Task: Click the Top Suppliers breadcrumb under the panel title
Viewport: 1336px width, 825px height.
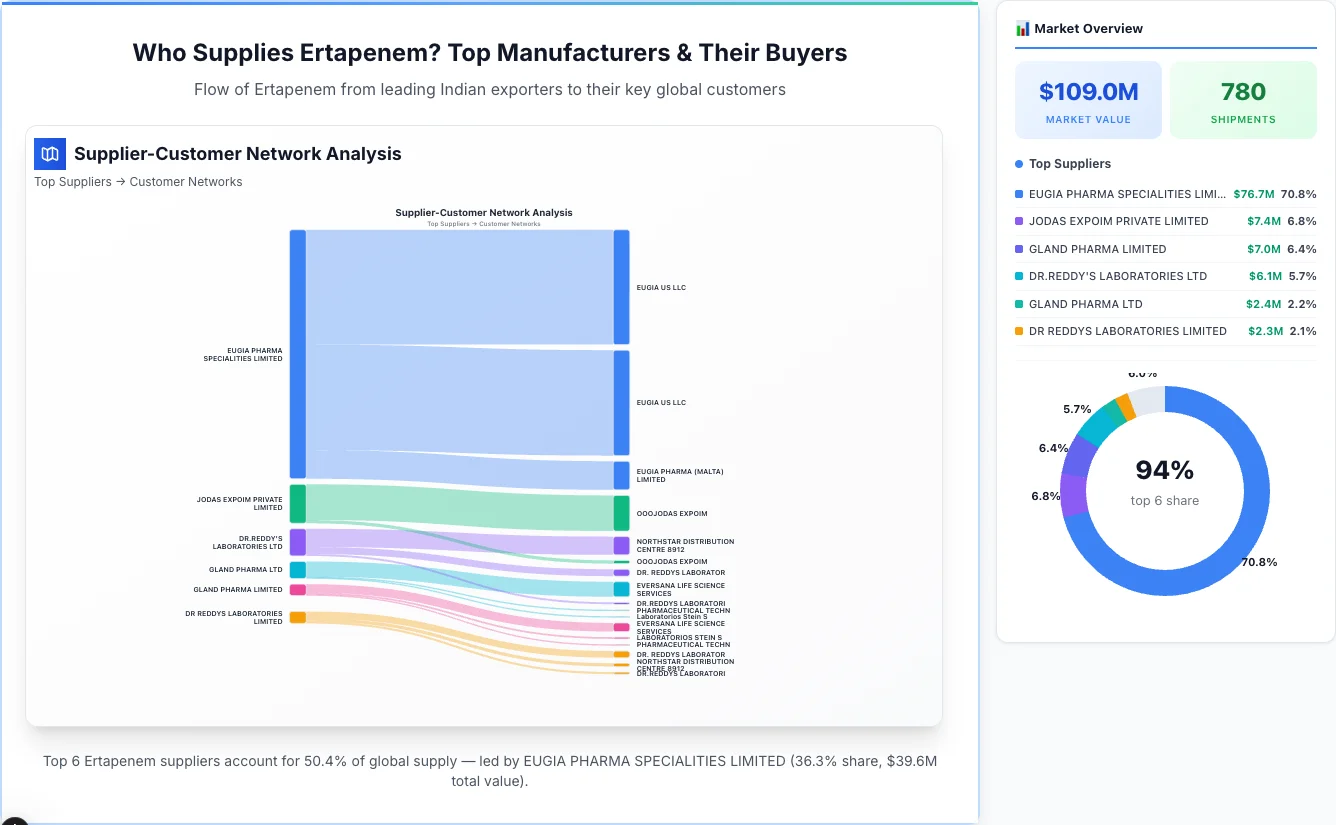Action: 73,181
